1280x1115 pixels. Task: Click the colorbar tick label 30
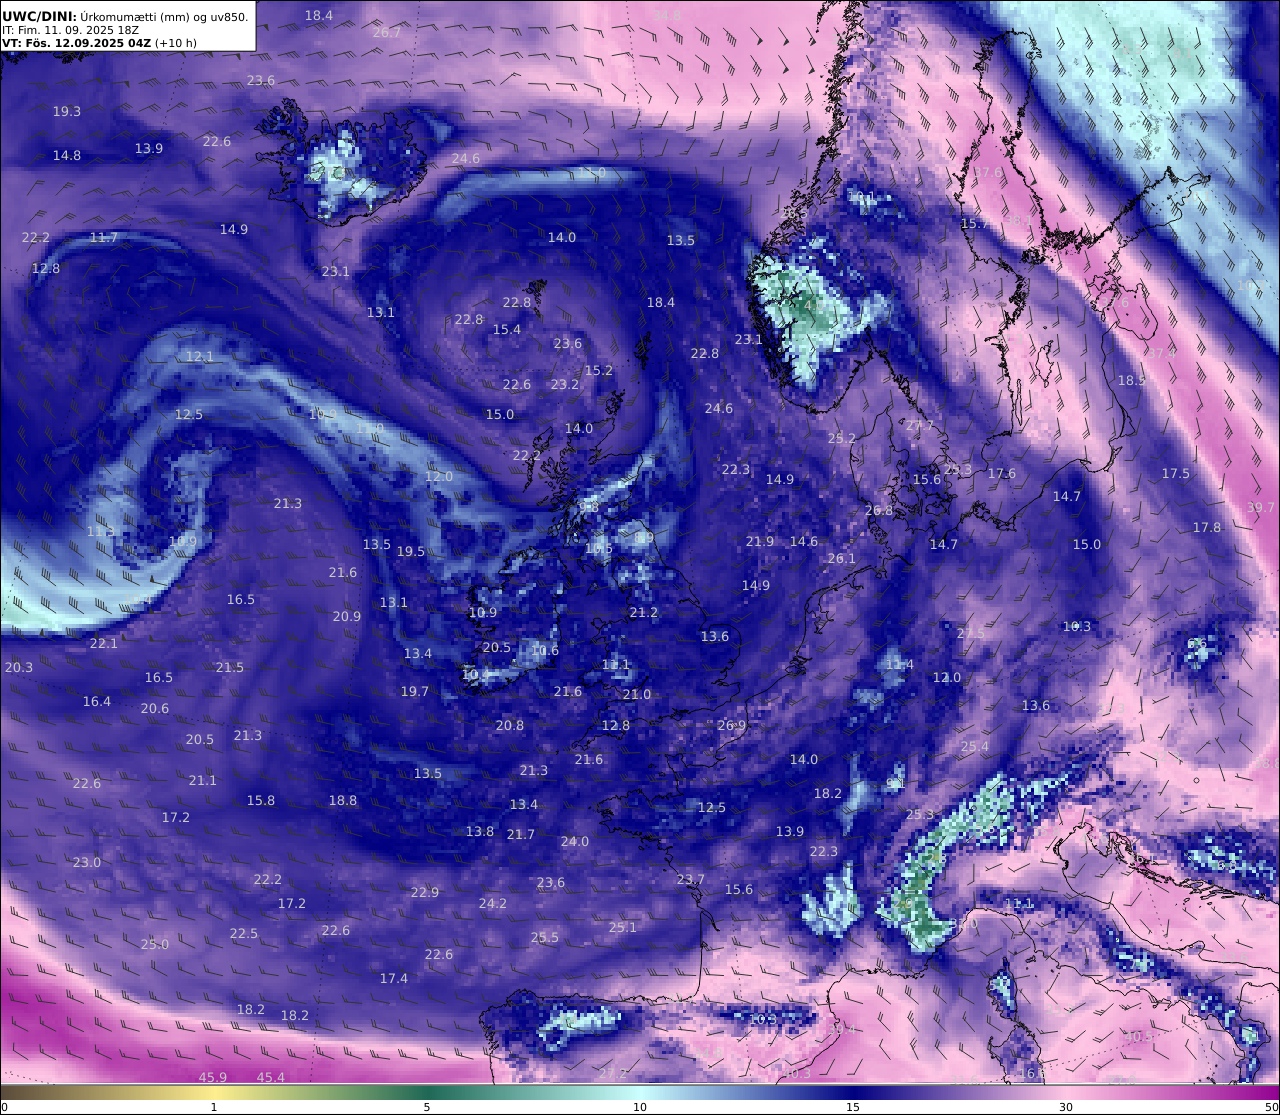(x=1066, y=1106)
